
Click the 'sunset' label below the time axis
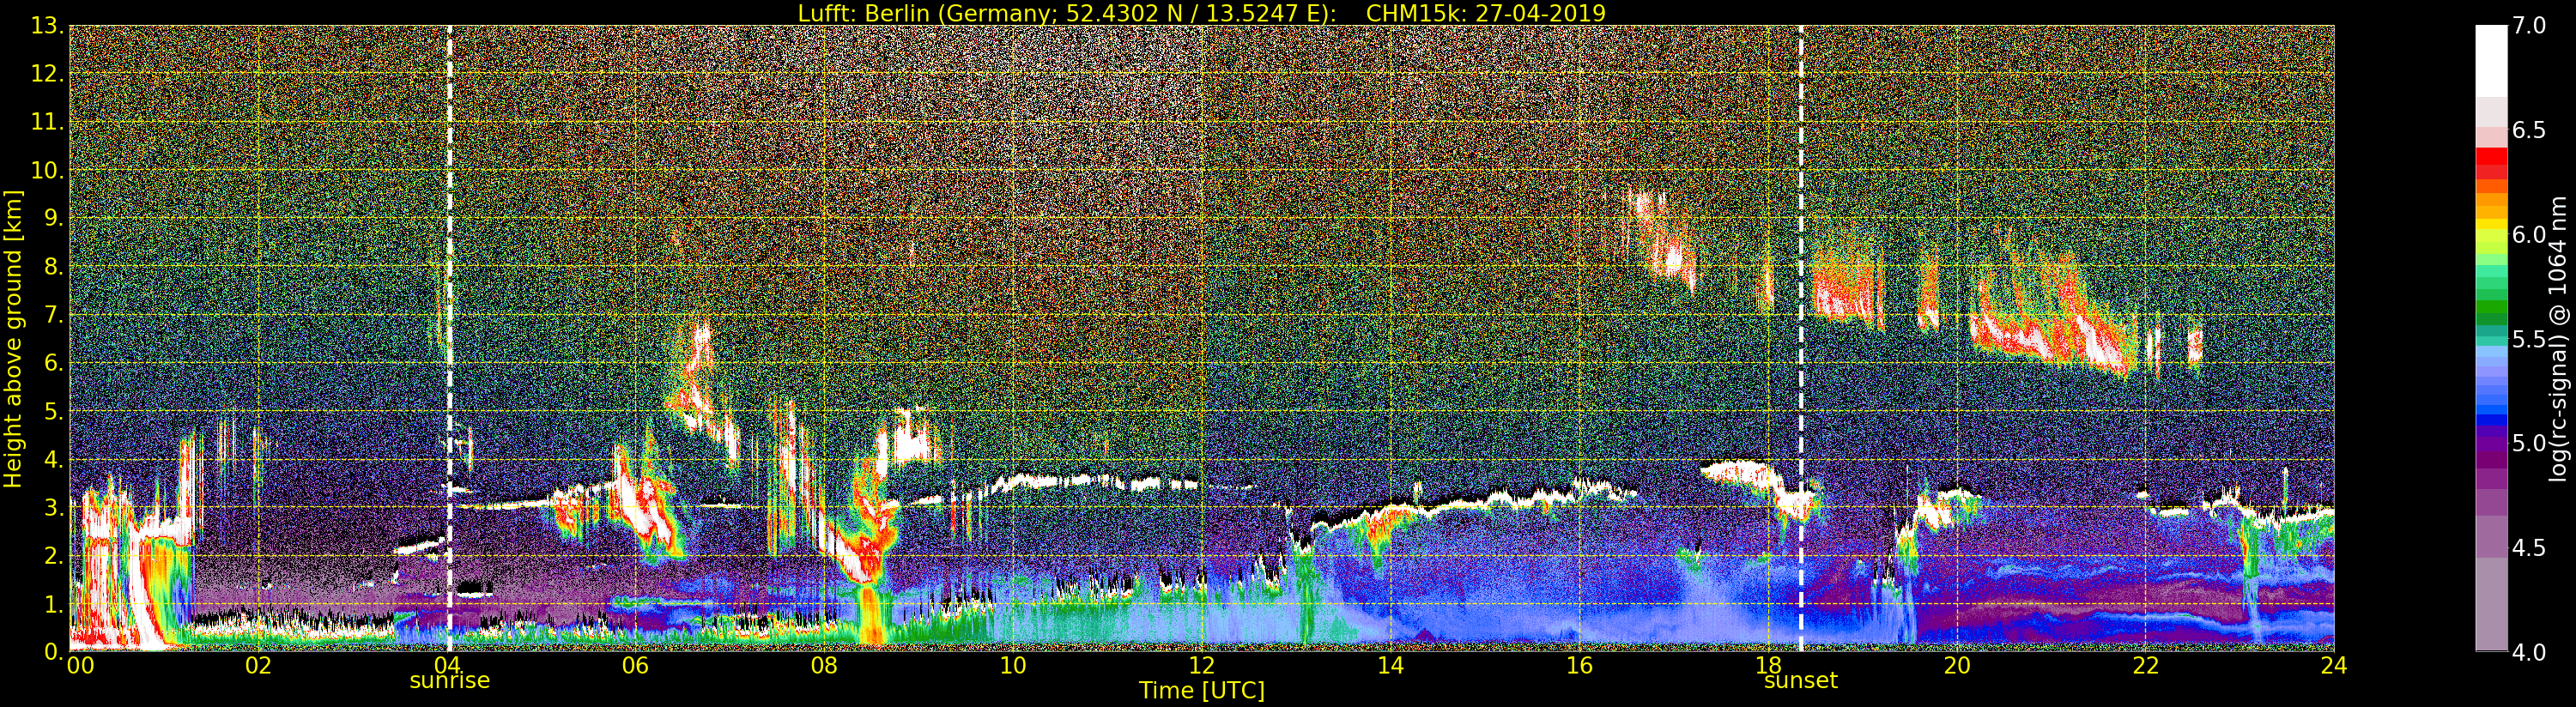click(x=1800, y=681)
